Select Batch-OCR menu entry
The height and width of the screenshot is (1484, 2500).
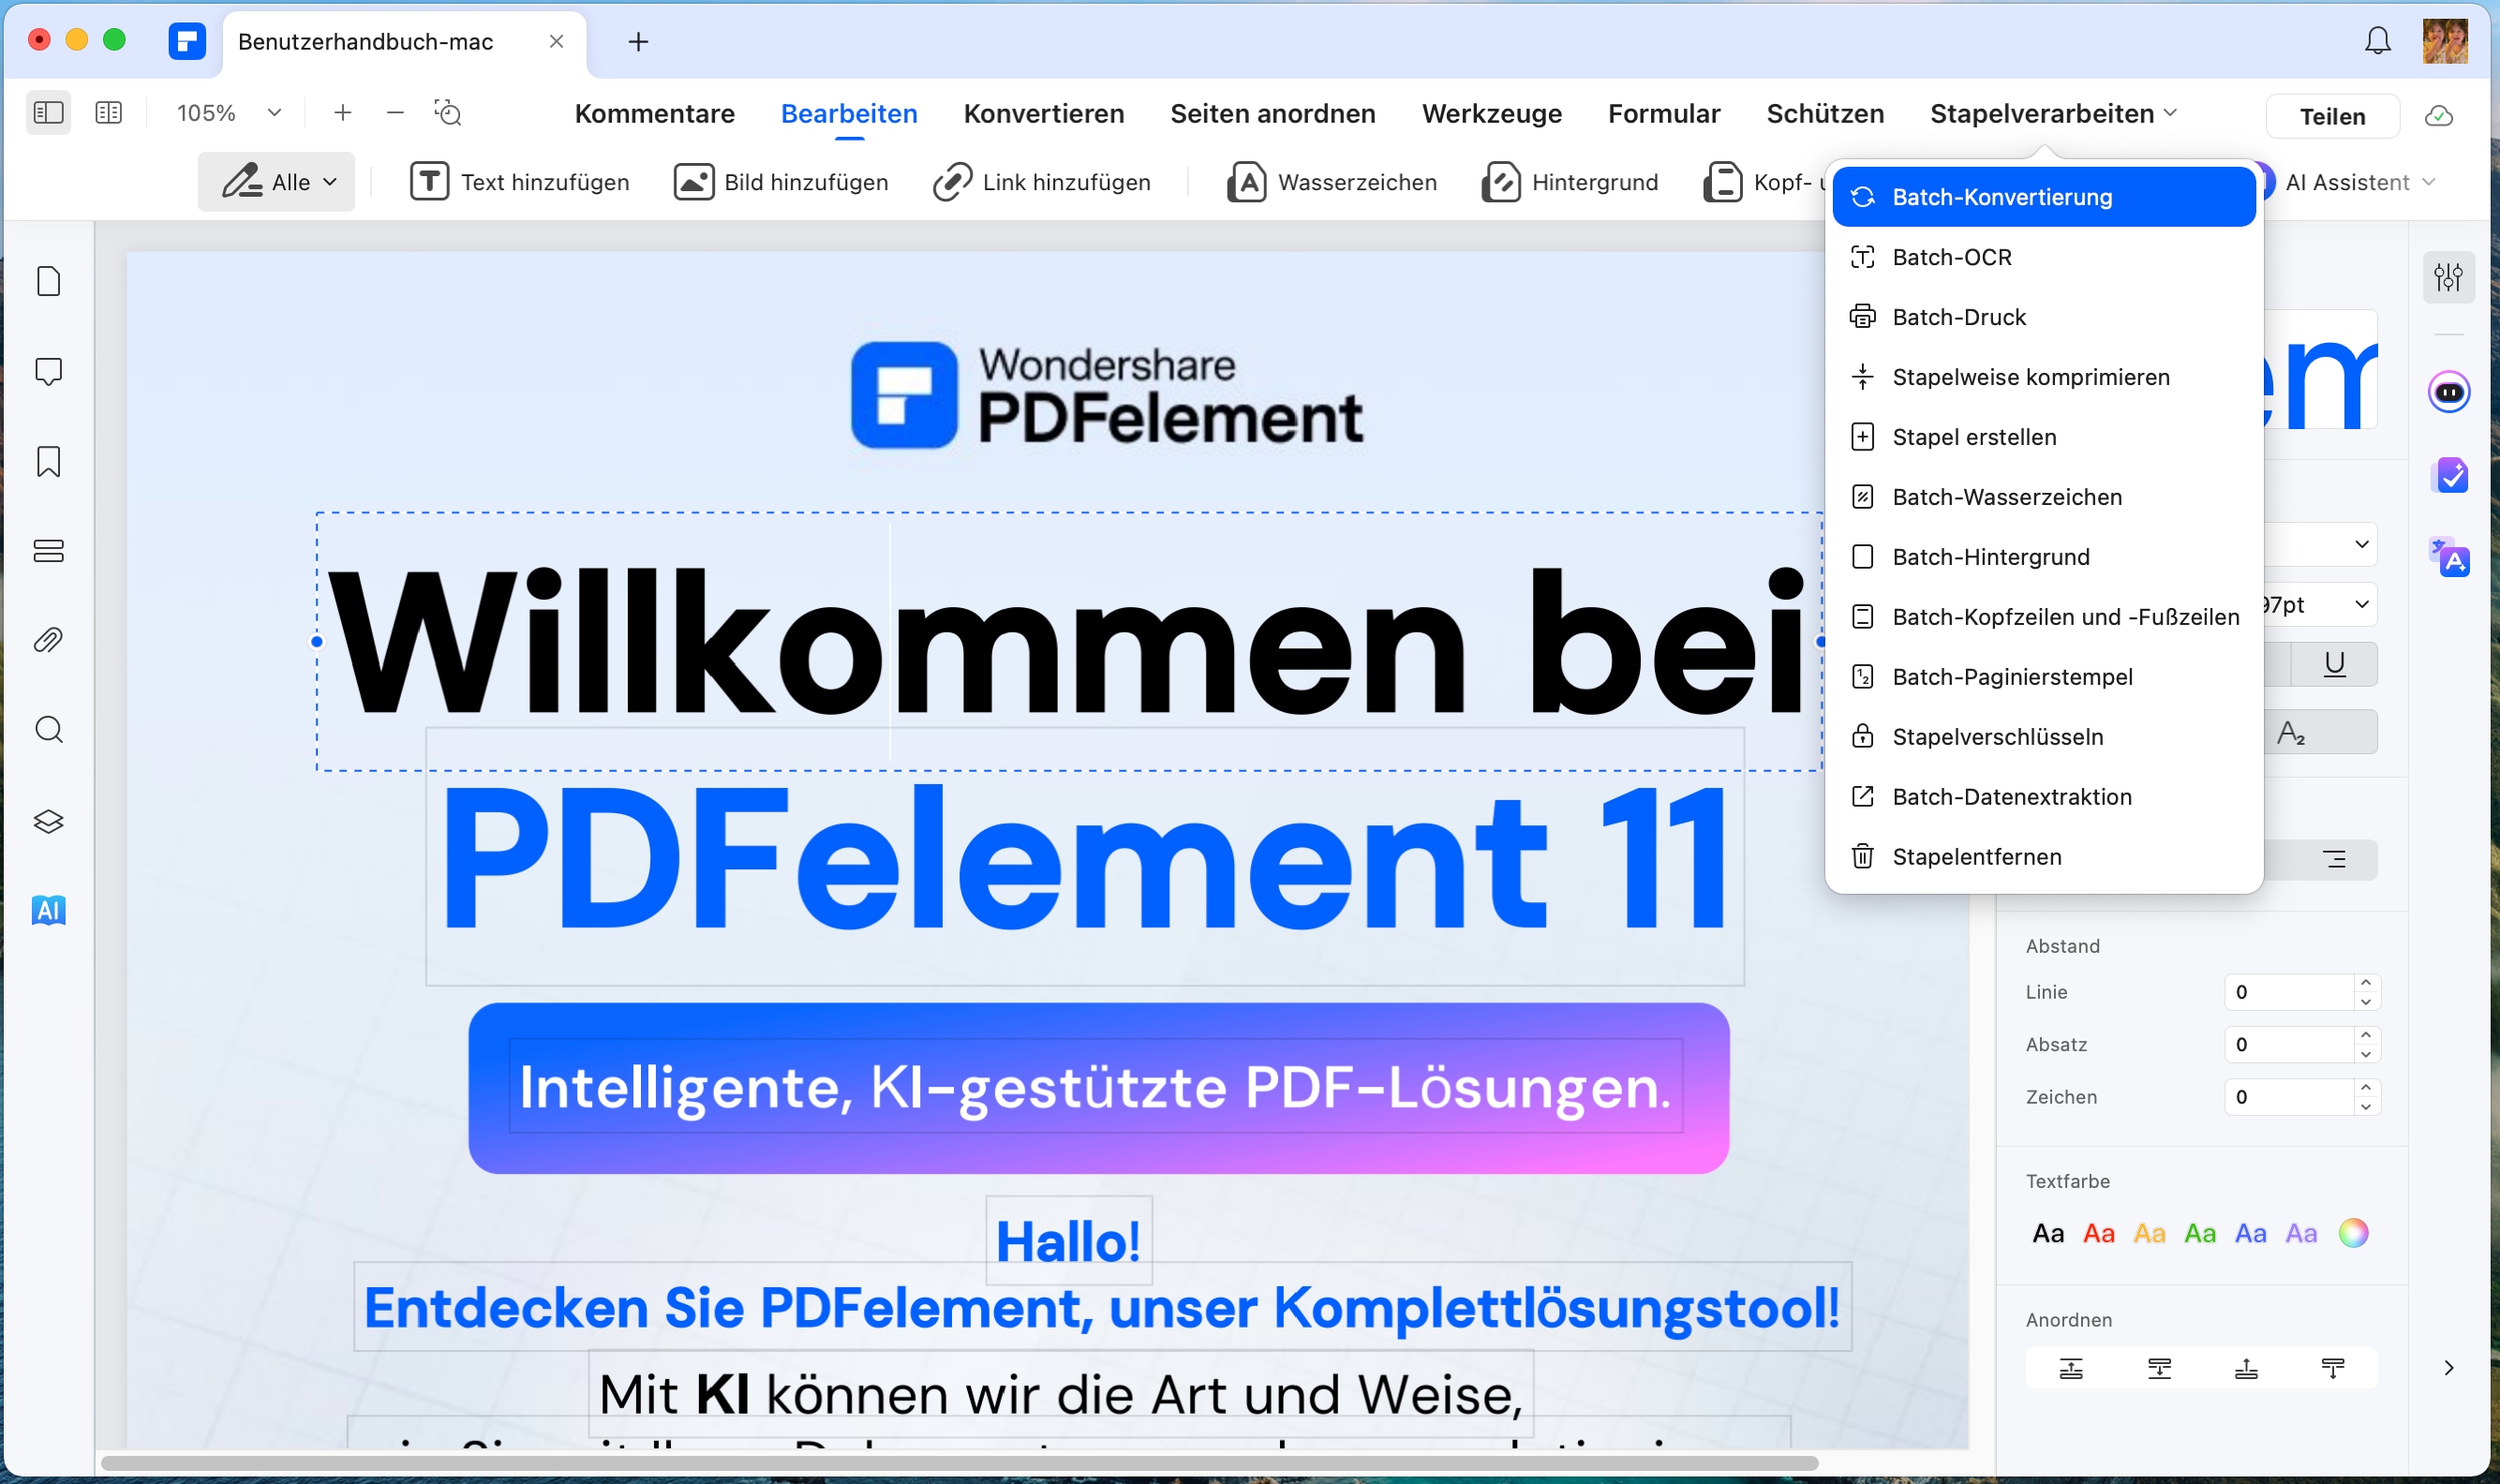tap(2044, 257)
